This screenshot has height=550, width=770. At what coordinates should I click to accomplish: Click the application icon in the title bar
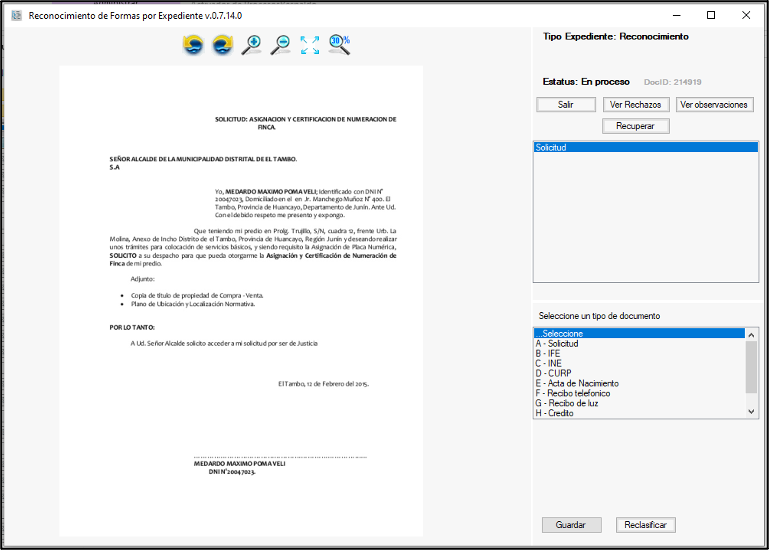point(15,16)
